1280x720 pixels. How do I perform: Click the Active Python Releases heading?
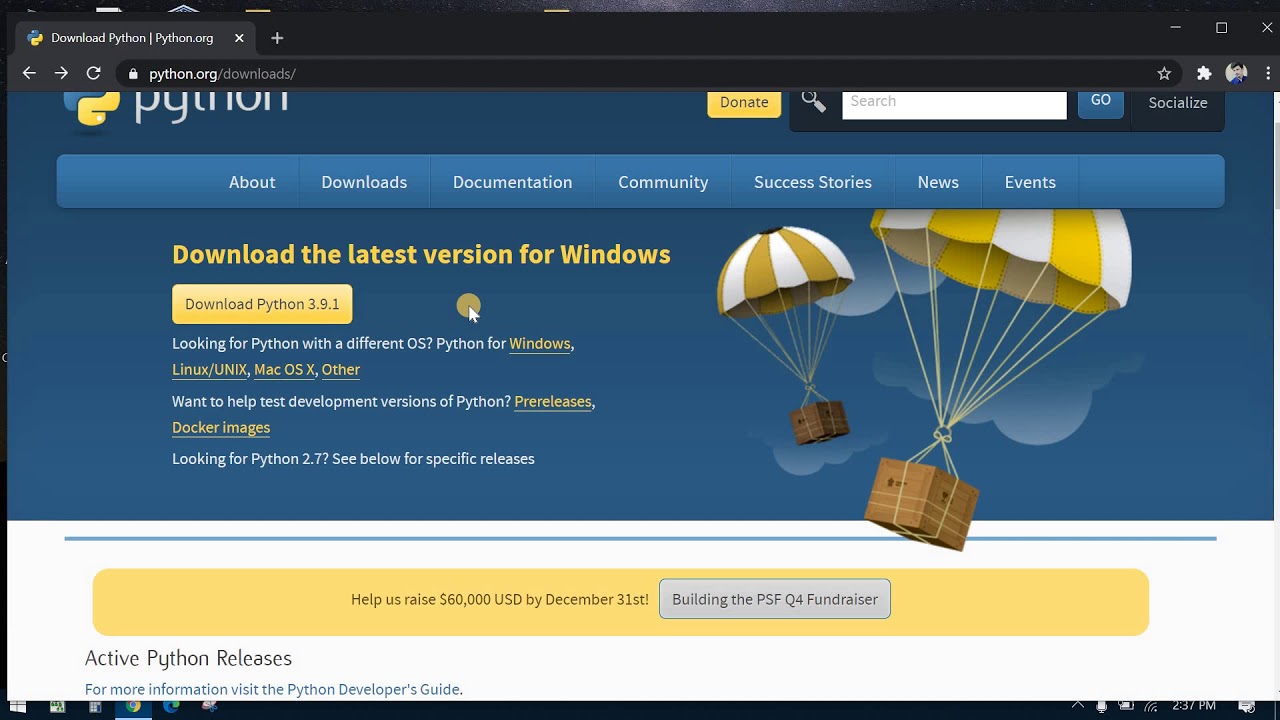click(x=188, y=658)
